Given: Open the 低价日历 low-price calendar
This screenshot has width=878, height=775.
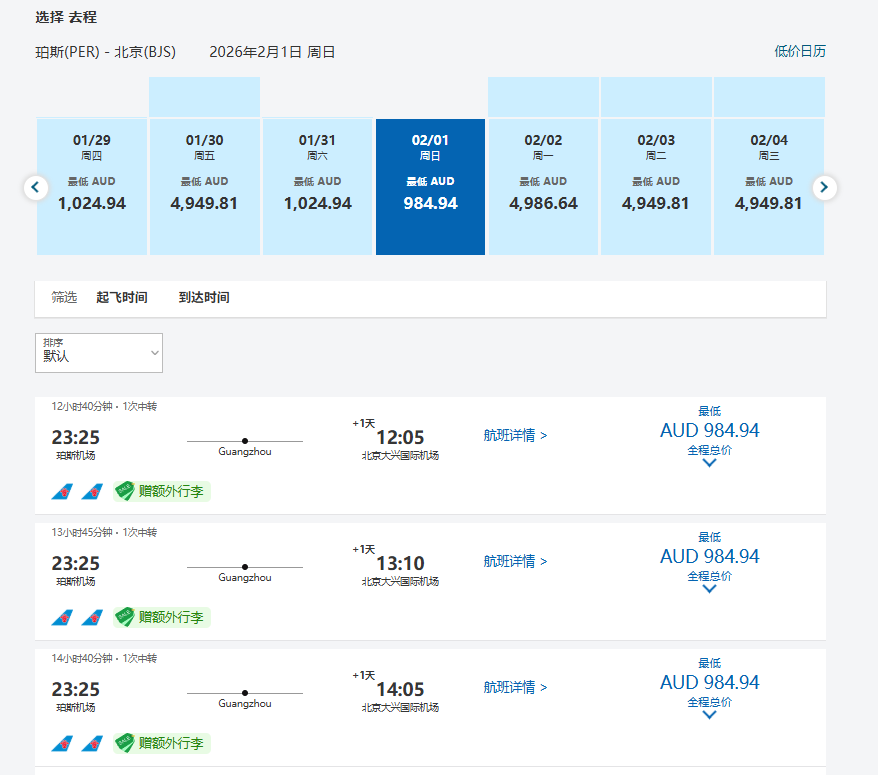Looking at the screenshot, I should click(x=800, y=51).
